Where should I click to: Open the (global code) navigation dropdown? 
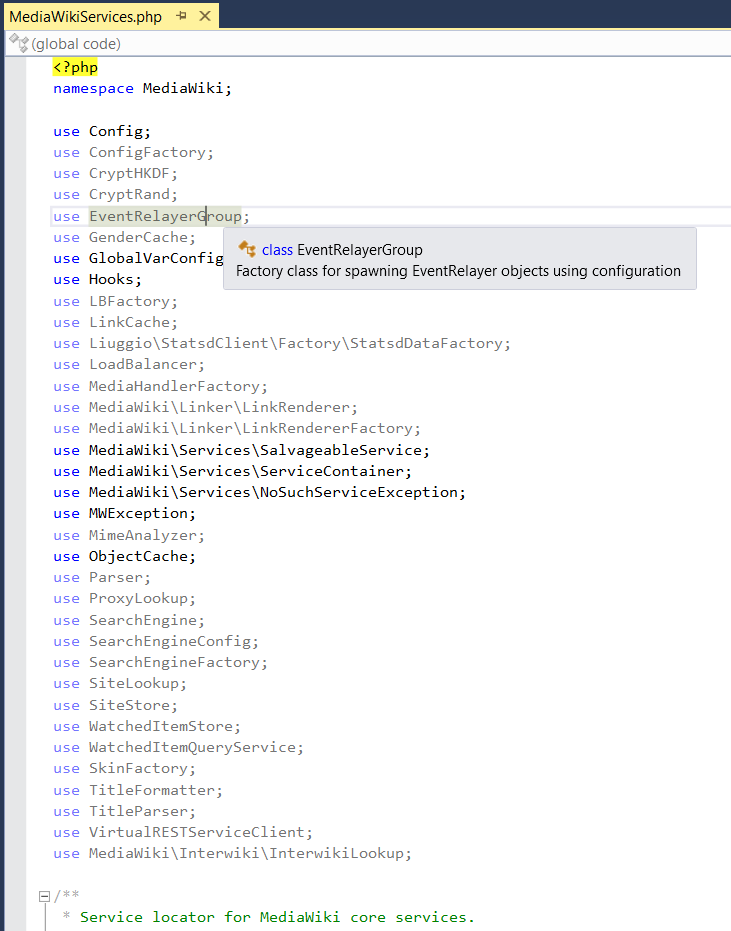click(368, 44)
